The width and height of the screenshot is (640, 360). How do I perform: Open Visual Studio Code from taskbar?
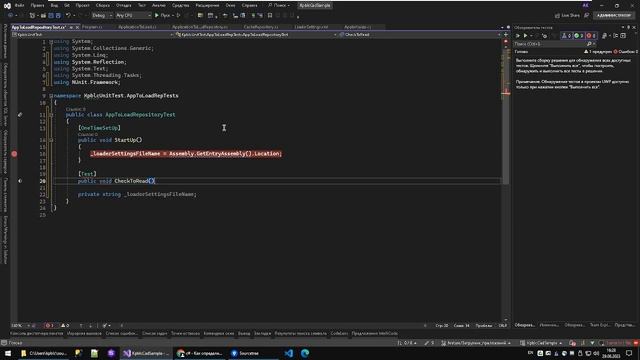(289, 353)
